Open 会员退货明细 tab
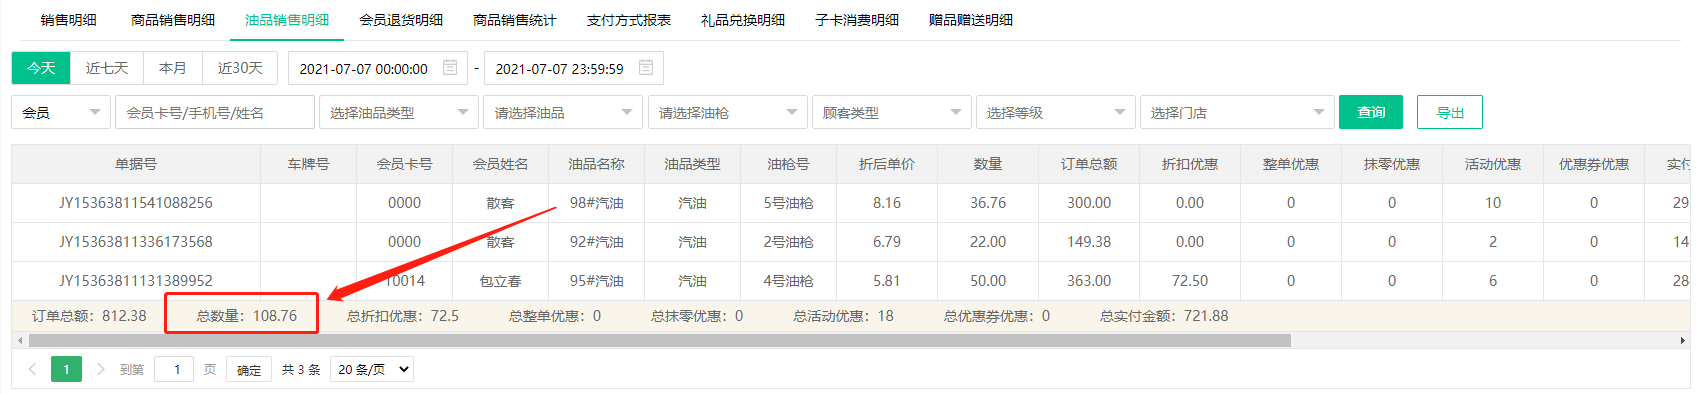The width and height of the screenshot is (1701, 394). pos(401,20)
